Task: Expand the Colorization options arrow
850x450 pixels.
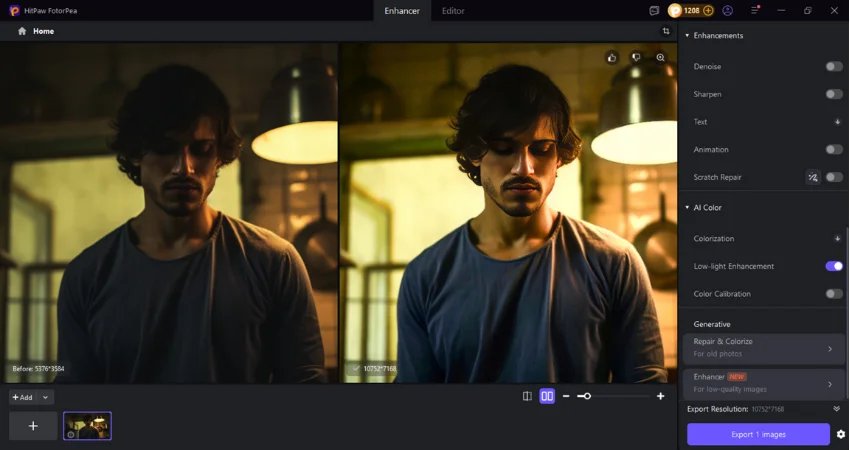Action: coord(837,239)
